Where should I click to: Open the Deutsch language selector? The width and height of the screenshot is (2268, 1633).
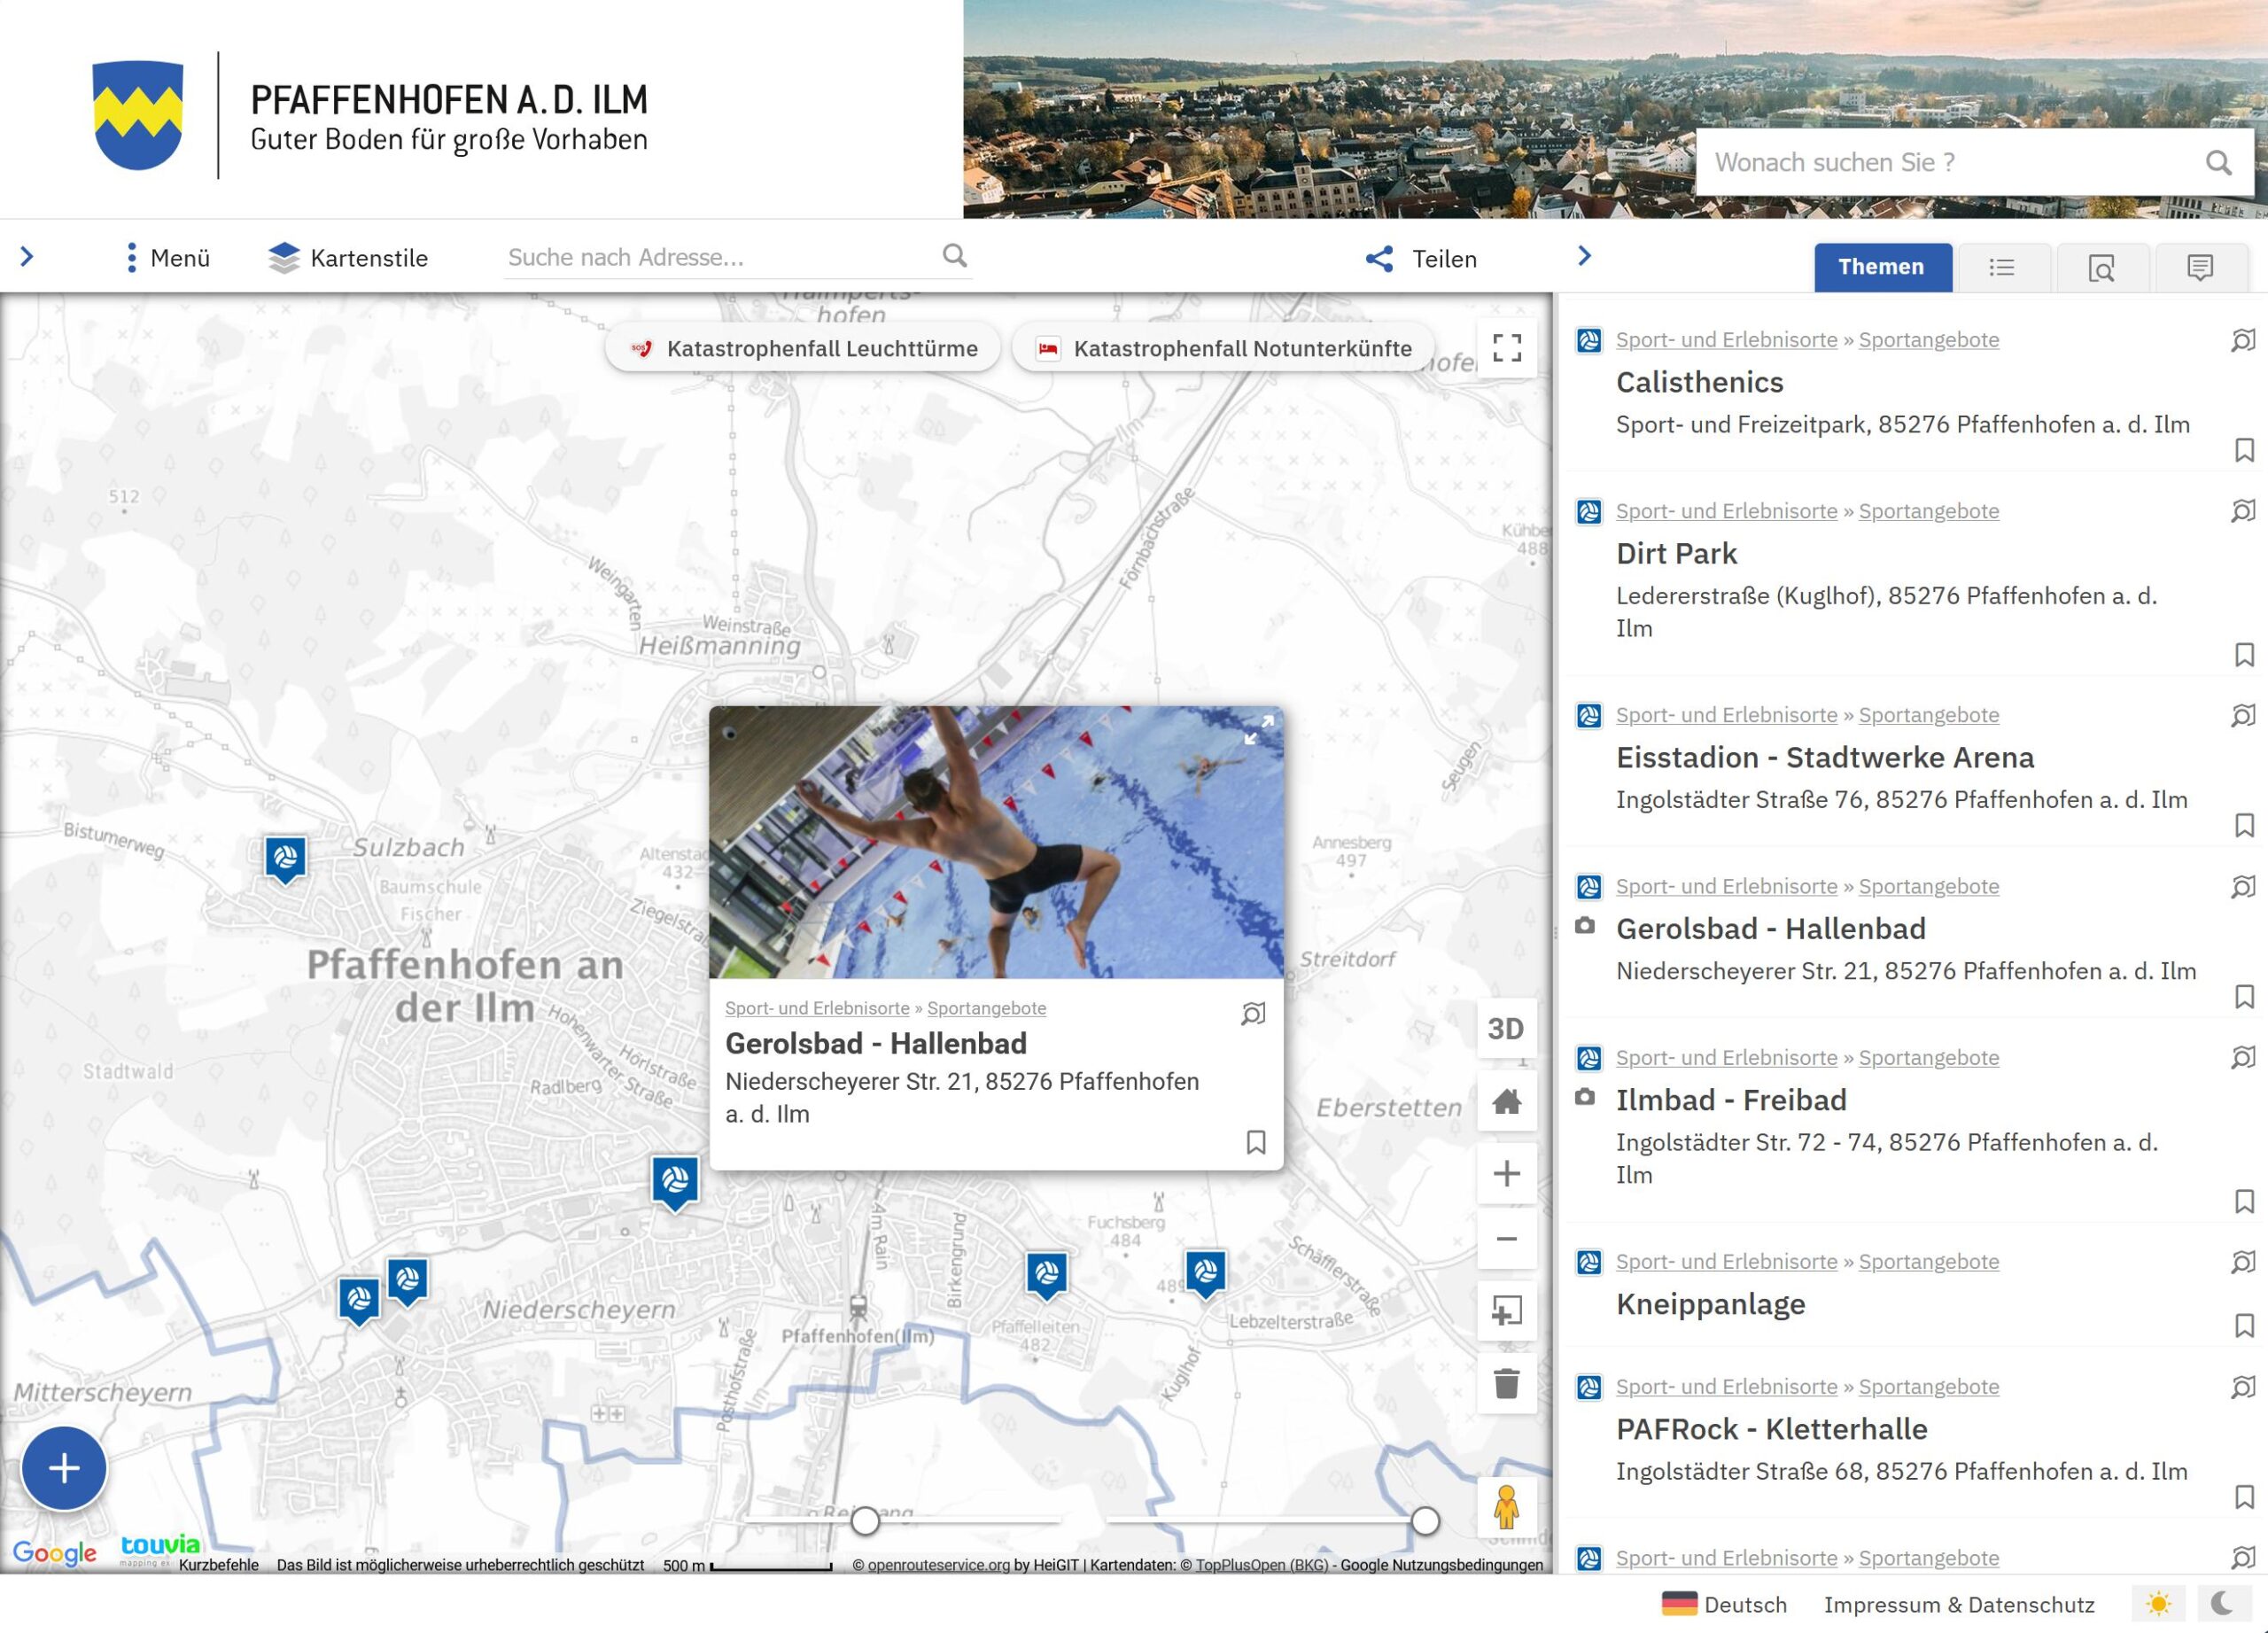[1724, 1605]
